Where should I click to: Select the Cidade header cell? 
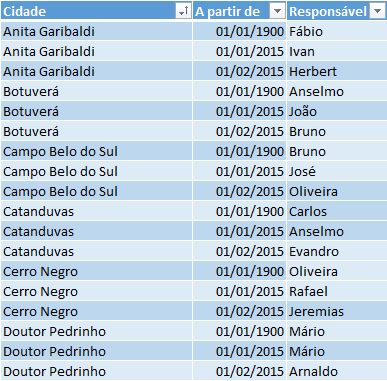click(96, 11)
